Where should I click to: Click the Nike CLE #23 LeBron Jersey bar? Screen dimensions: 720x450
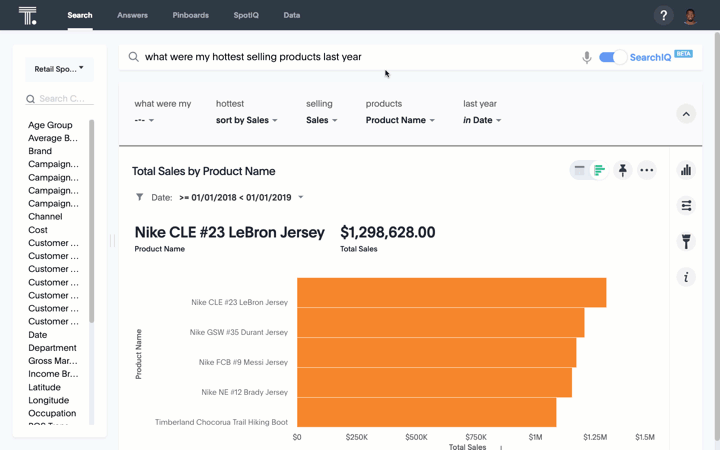451,292
